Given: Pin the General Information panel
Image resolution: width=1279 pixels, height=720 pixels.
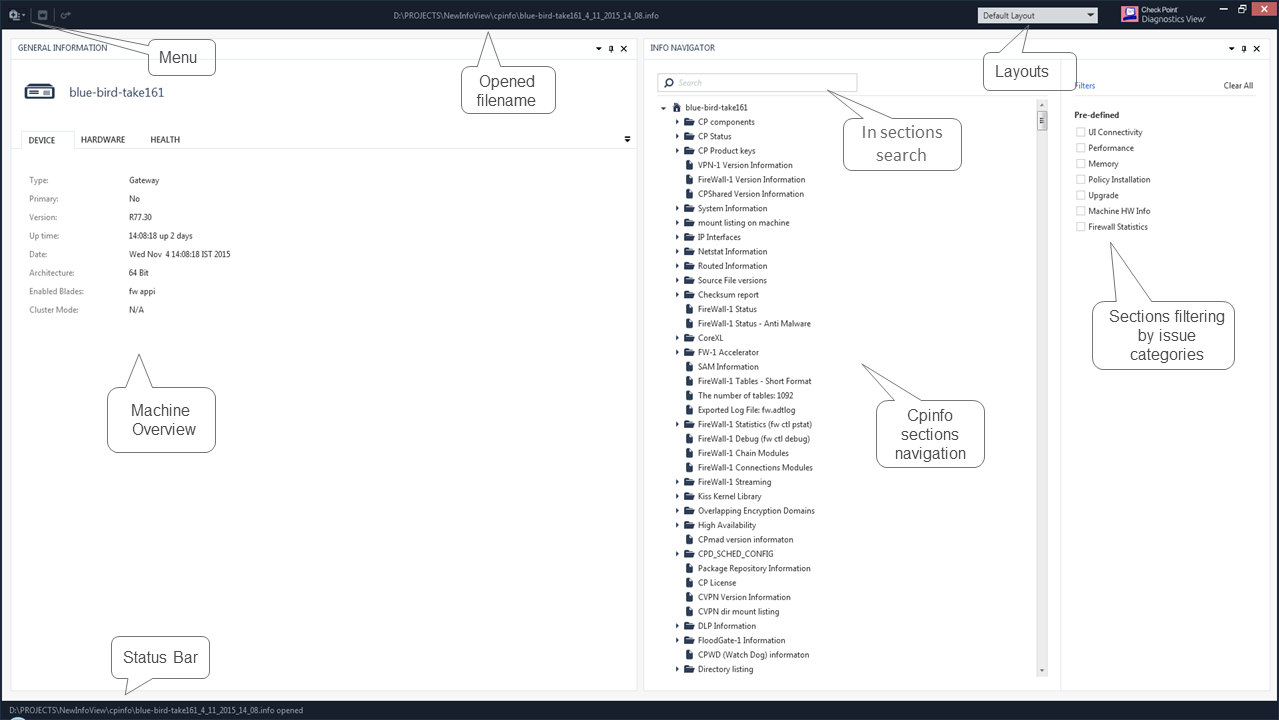Looking at the screenshot, I should (x=611, y=48).
